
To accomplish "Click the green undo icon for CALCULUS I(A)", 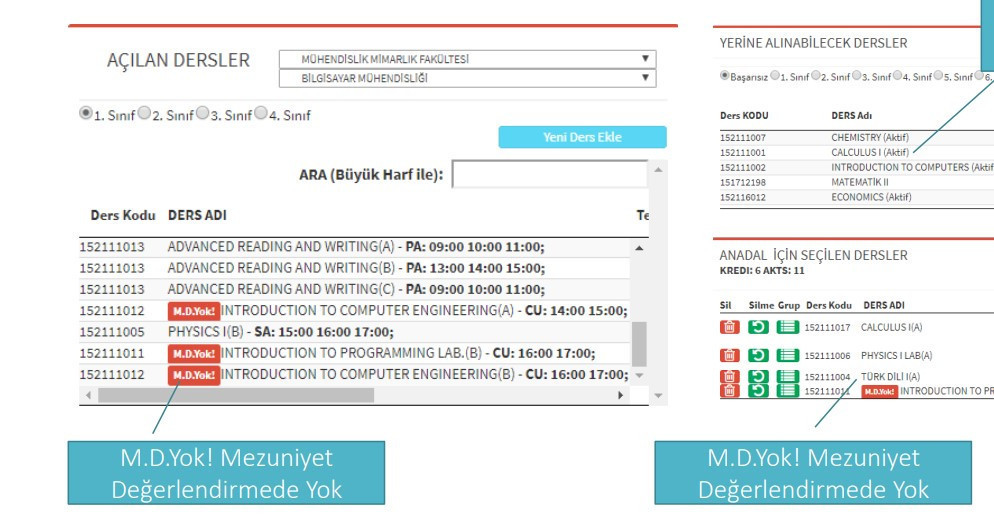I will (758, 327).
